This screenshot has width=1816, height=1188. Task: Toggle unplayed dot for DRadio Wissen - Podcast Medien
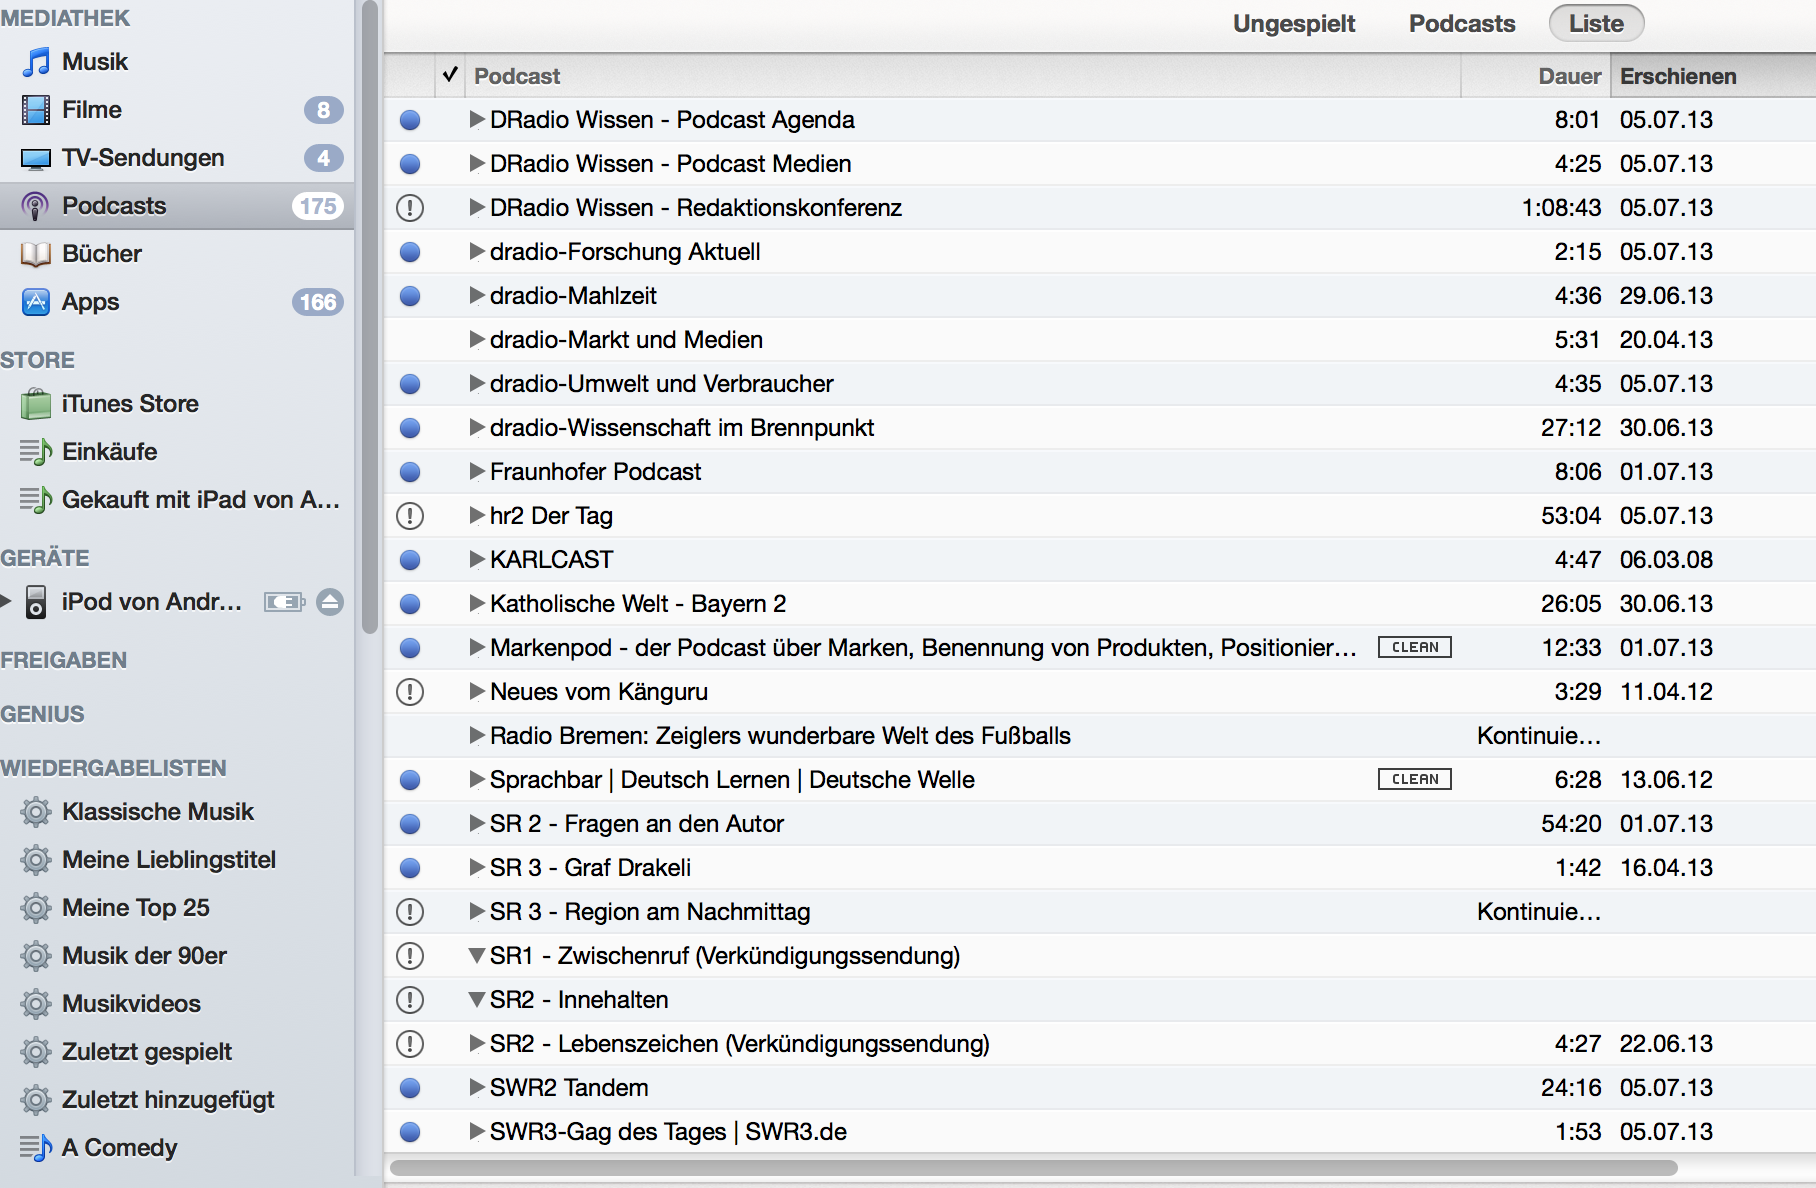click(410, 164)
